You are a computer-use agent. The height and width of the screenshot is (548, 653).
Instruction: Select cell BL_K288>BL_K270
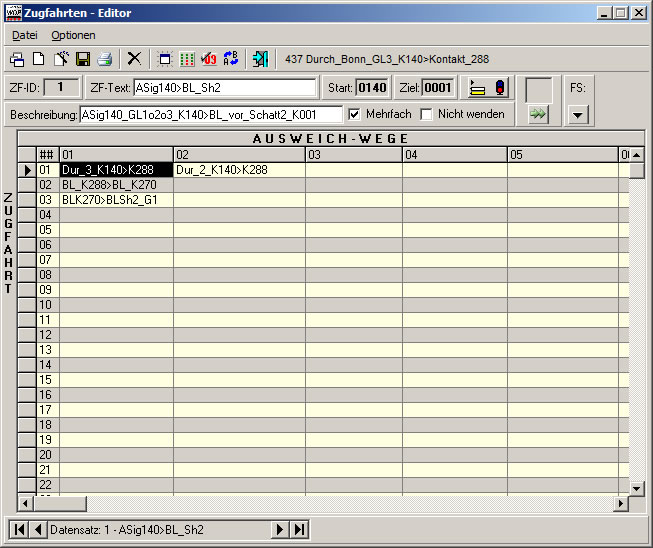point(117,185)
